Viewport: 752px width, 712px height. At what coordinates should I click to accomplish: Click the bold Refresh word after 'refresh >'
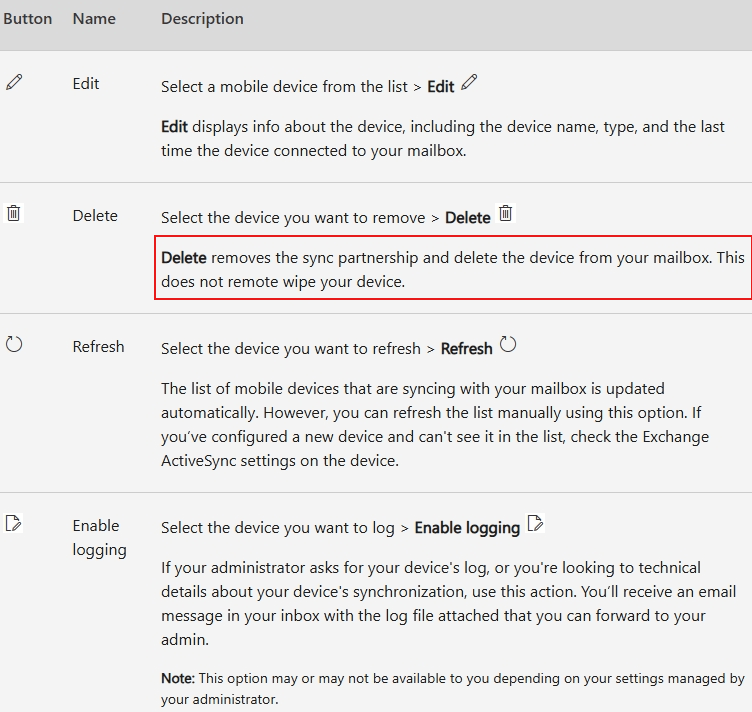pos(467,349)
